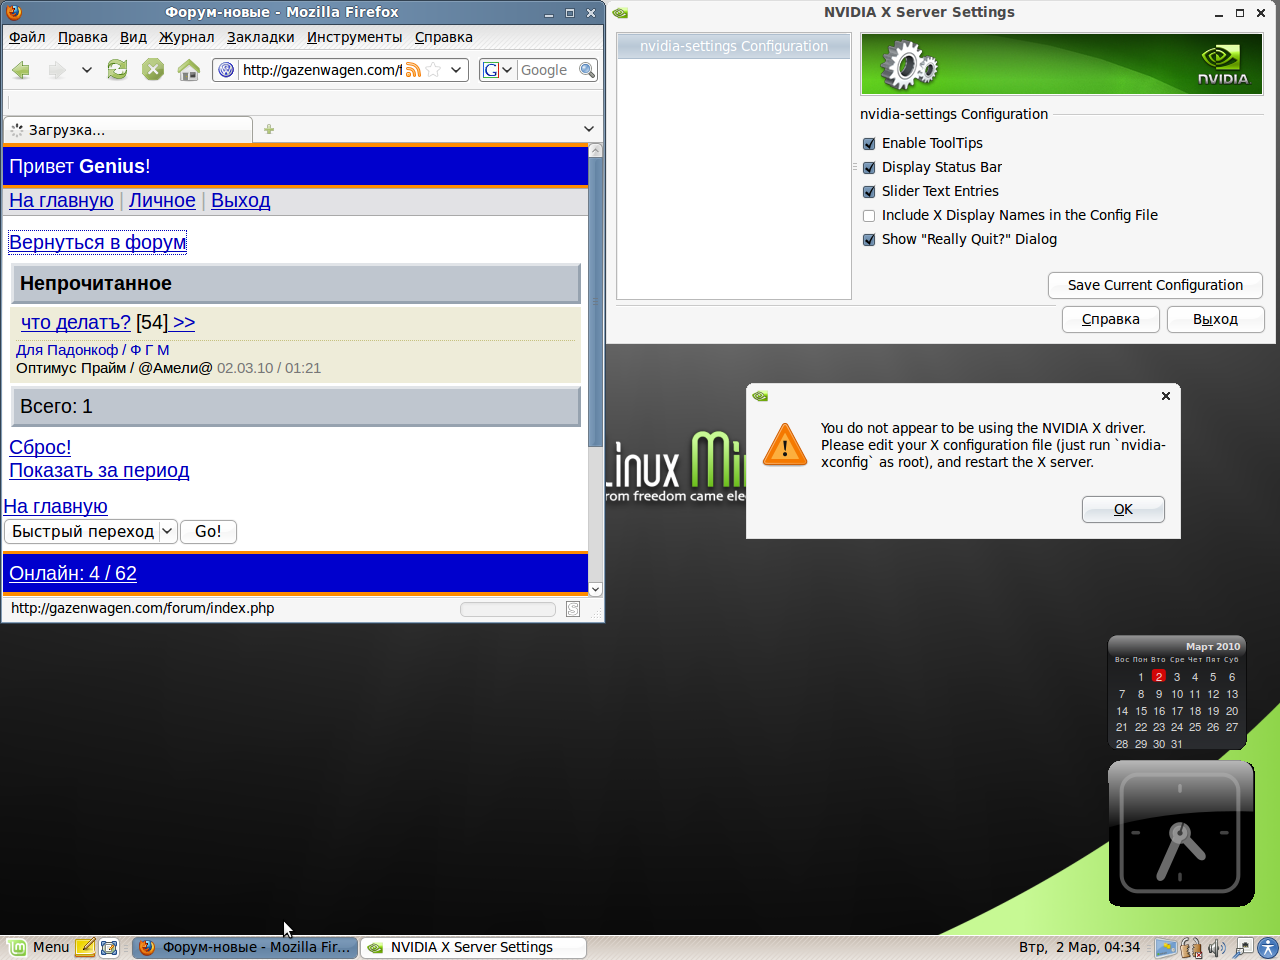Open the history dropdown next to forward arrow

(87, 70)
